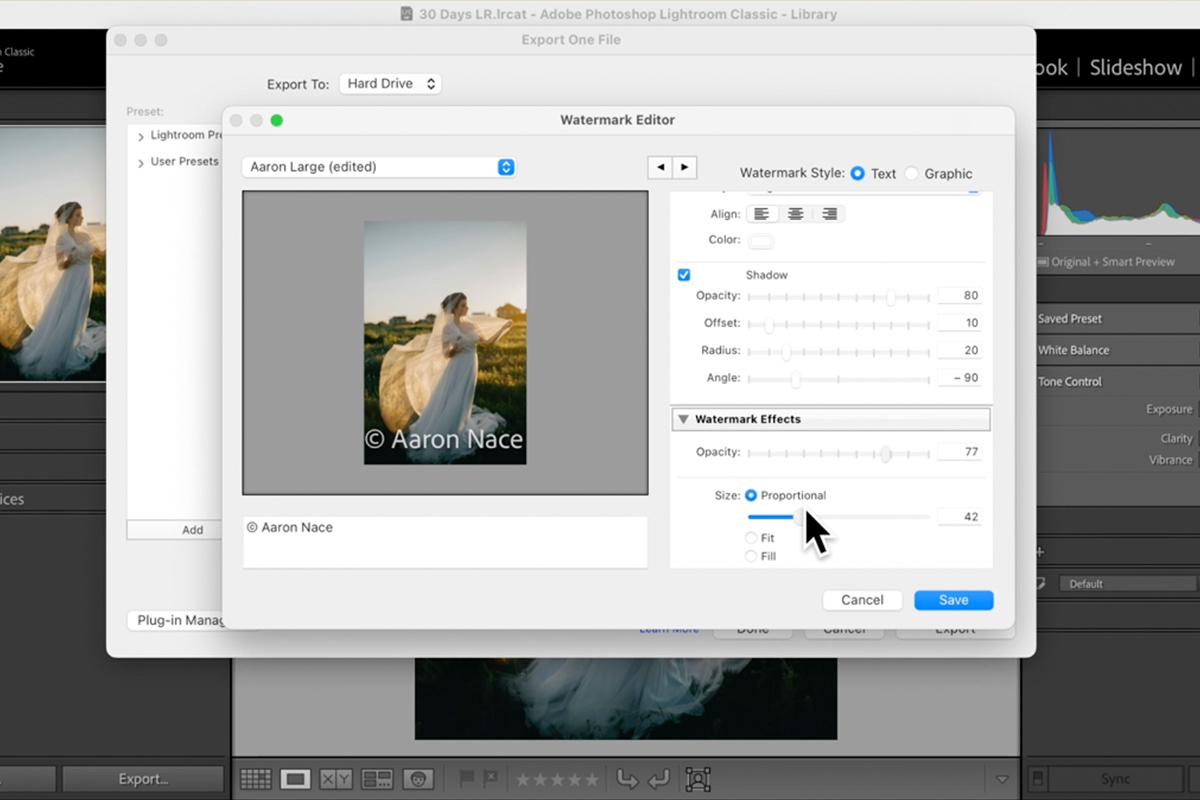
Task: Collapse the Watermark Effects section
Action: point(683,420)
